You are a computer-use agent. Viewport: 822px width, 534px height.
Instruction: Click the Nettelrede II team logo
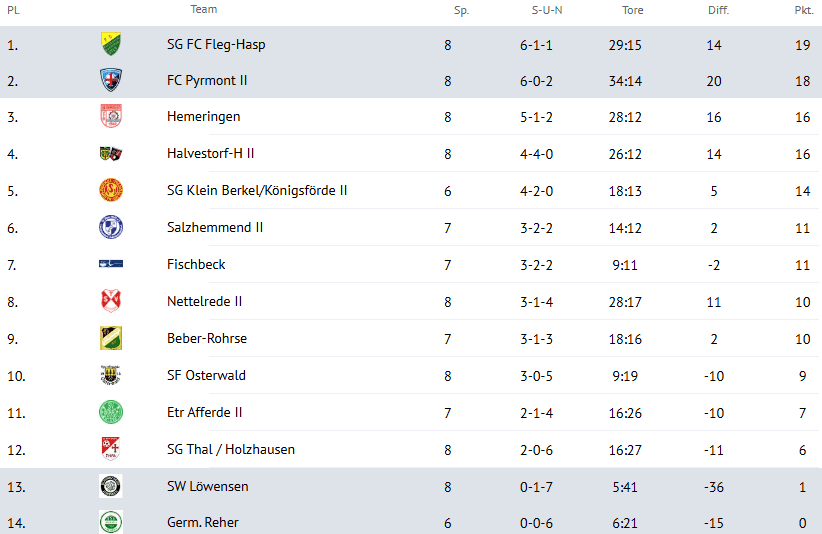coord(110,301)
